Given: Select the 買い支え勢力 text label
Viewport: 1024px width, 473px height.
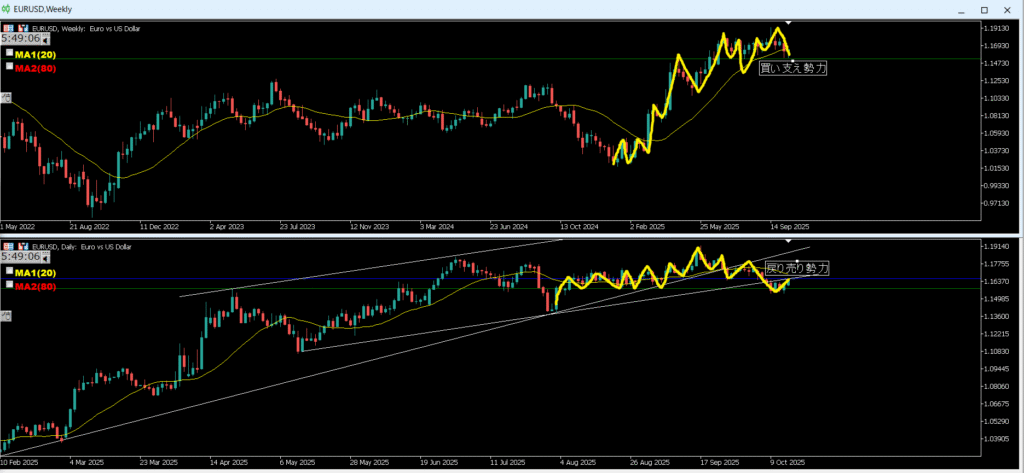Looking at the screenshot, I should (x=793, y=68).
